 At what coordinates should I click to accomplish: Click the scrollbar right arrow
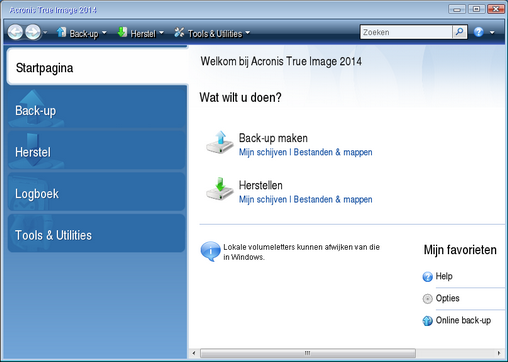point(499,353)
